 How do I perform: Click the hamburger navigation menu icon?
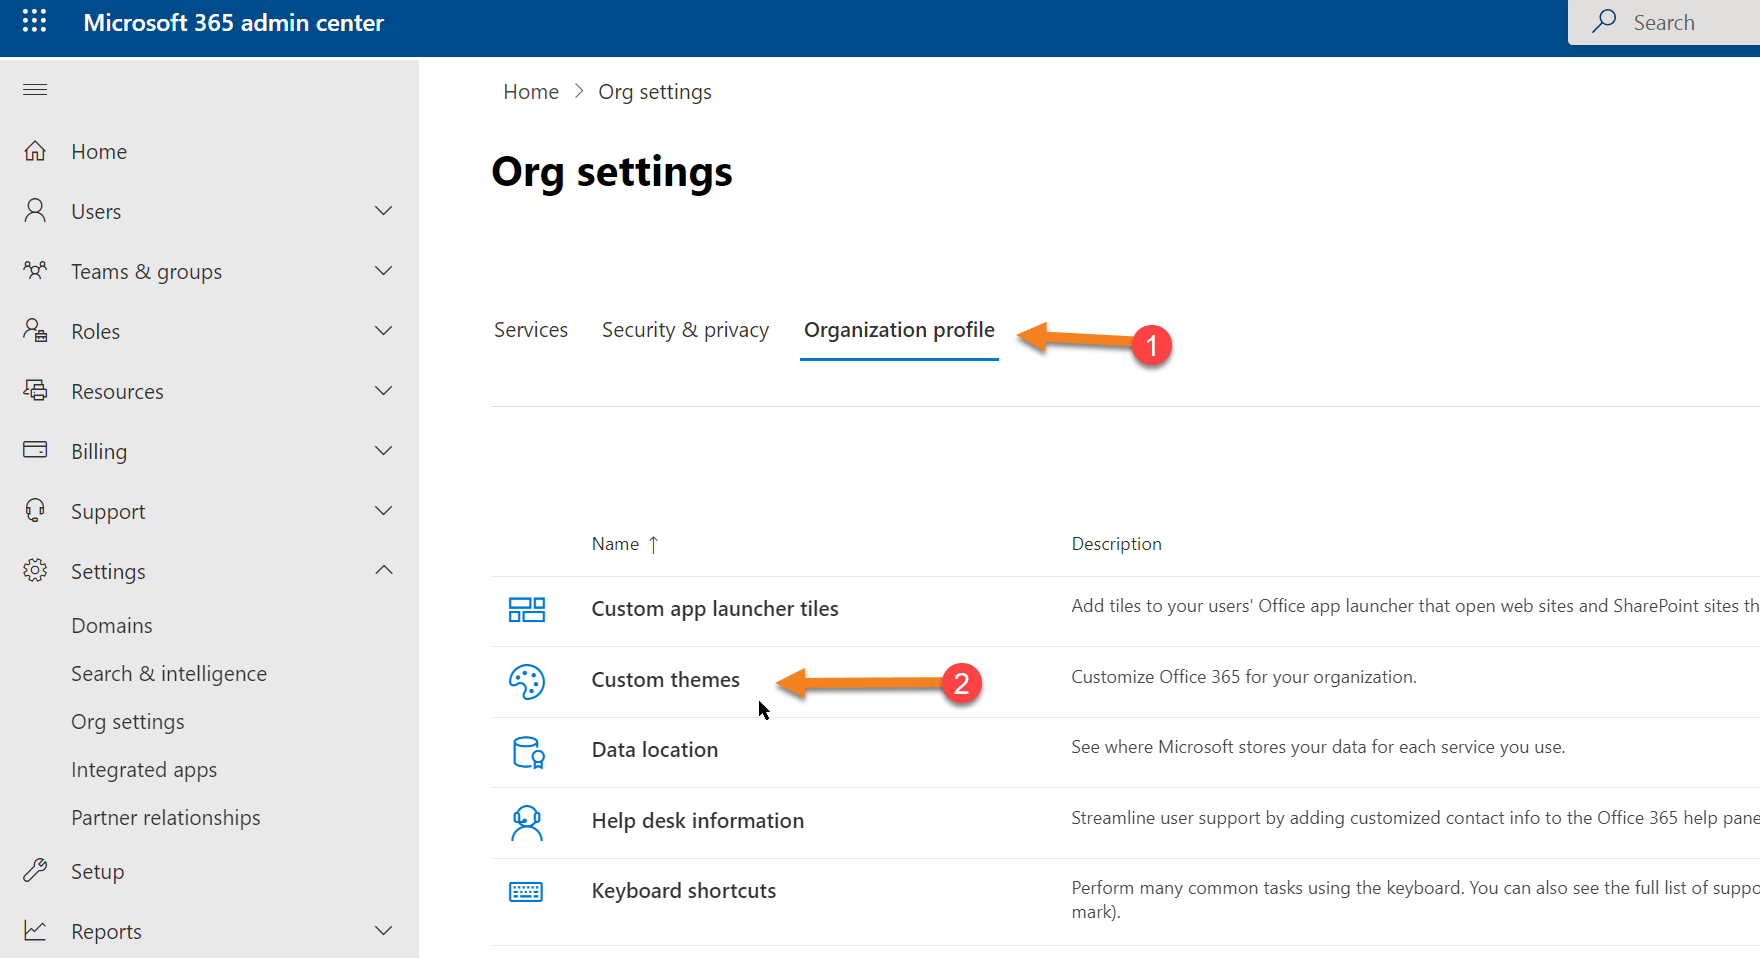35,89
